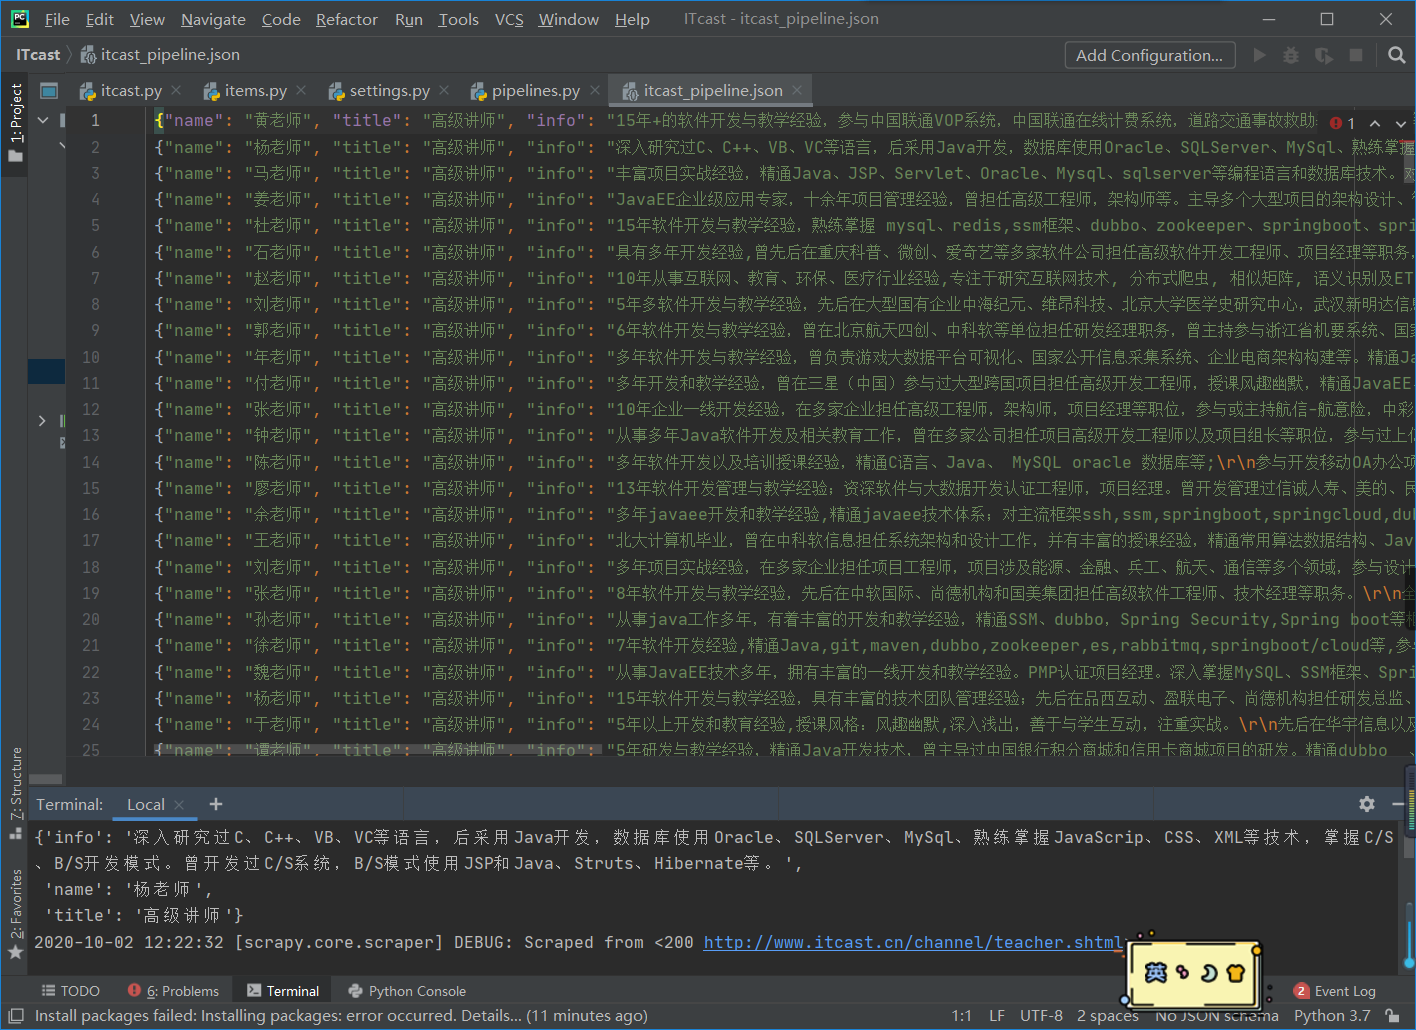This screenshot has width=1416, height=1030.
Task: Close the itcast.py editor tab
Action: (x=176, y=90)
